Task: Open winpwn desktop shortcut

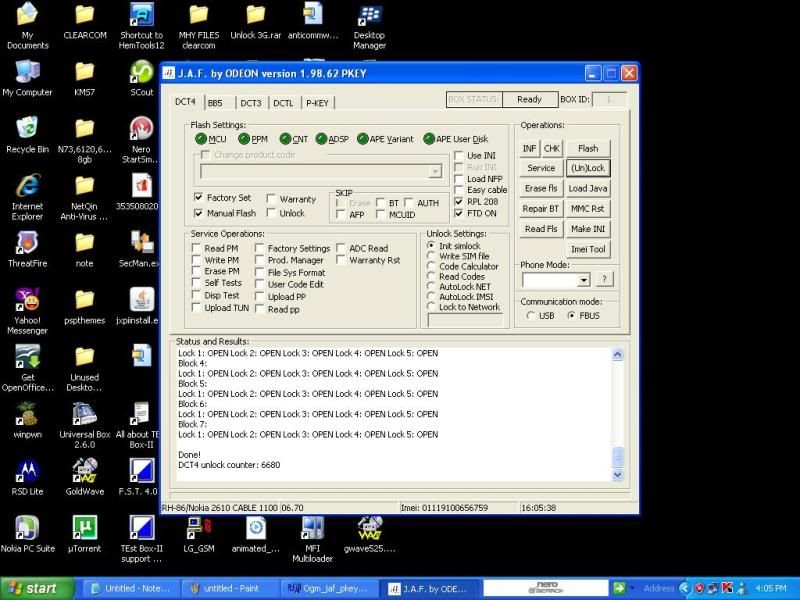Action: [x=28, y=420]
